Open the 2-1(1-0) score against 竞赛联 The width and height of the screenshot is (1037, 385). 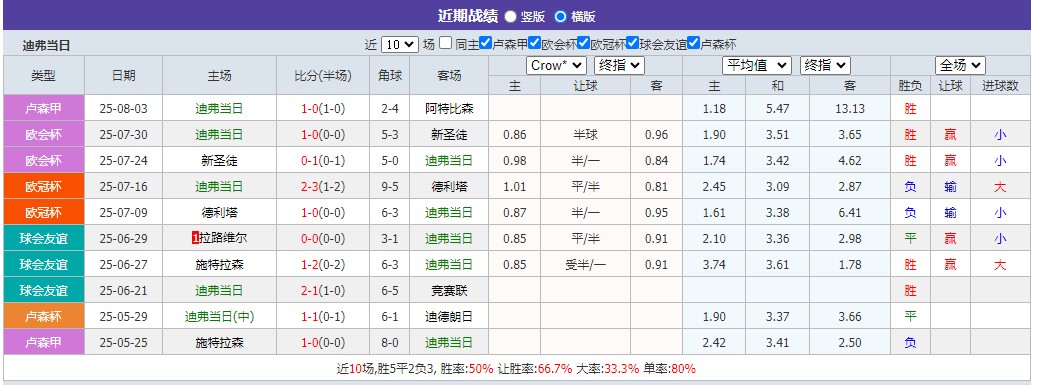point(323,290)
